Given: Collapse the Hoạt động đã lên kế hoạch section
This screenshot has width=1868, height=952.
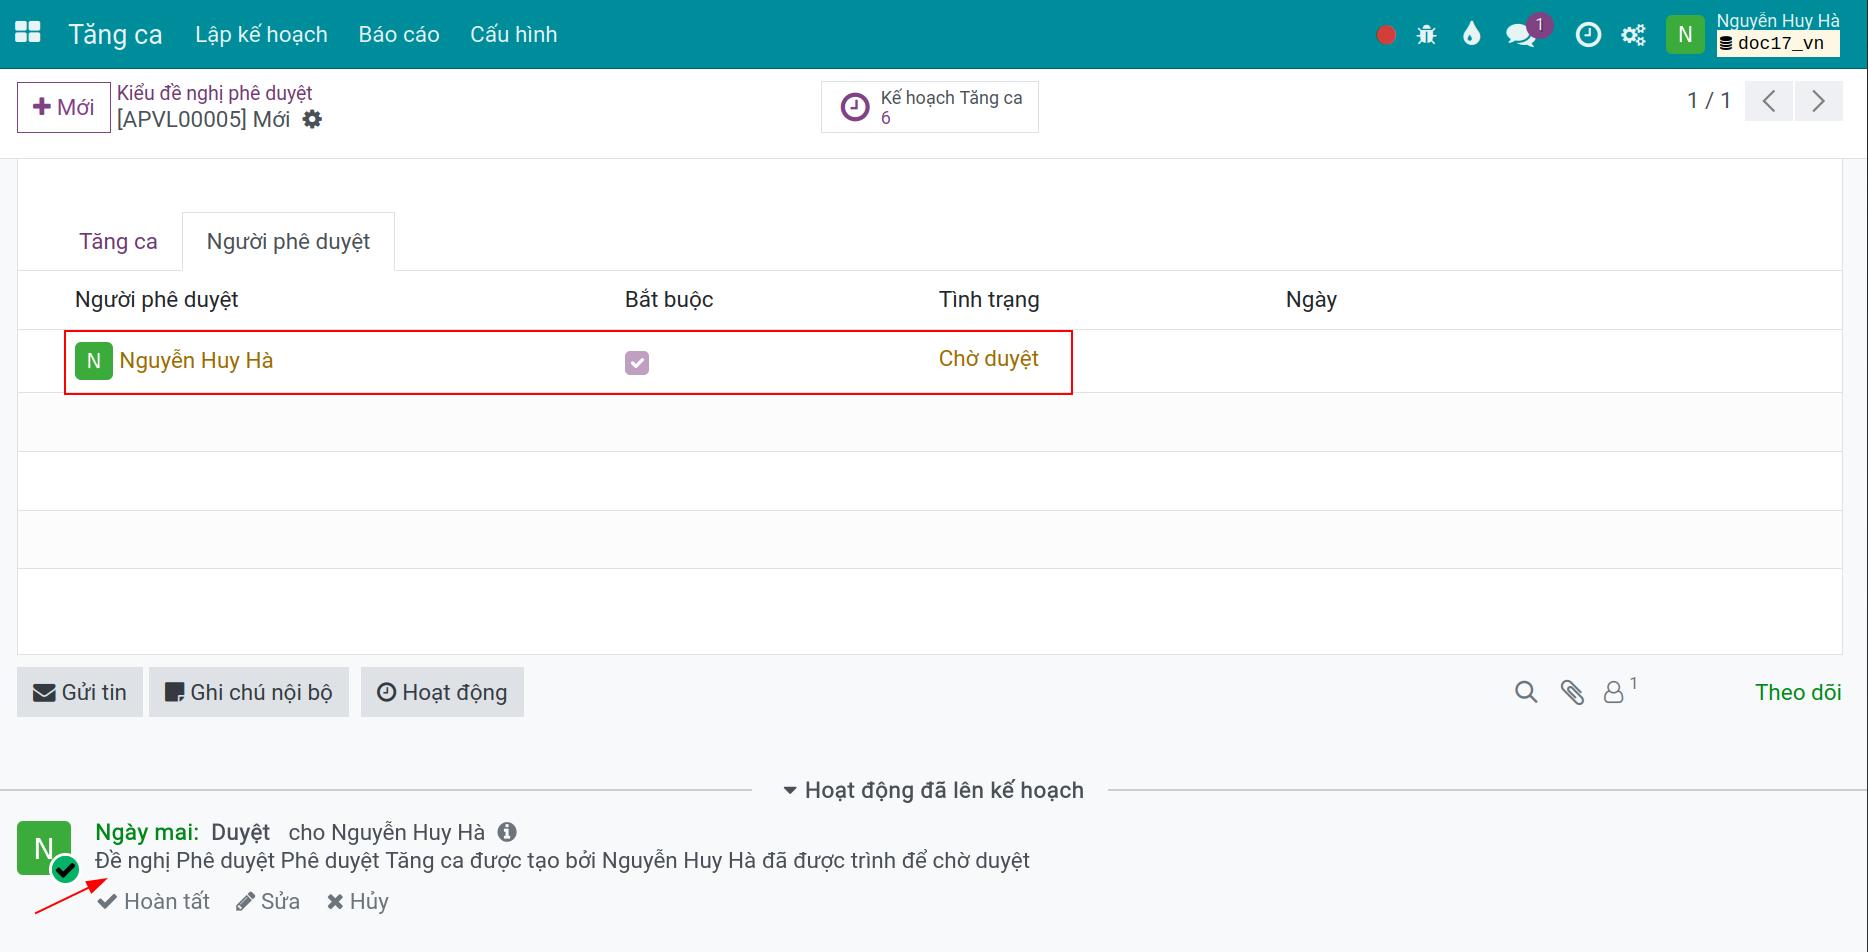Looking at the screenshot, I should tap(933, 790).
